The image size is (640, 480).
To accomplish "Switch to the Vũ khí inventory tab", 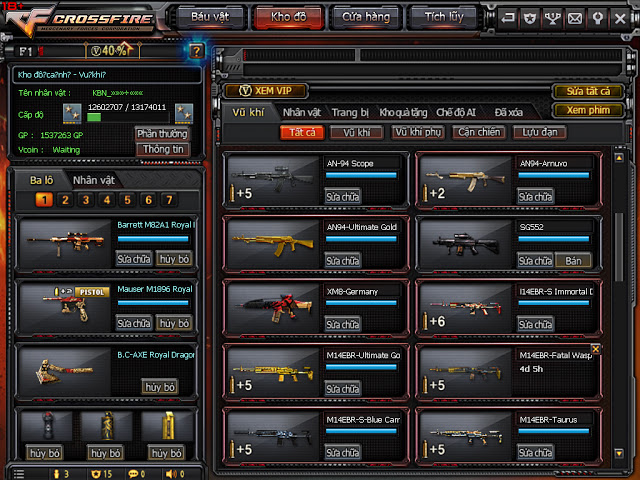I will tap(248, 112).
